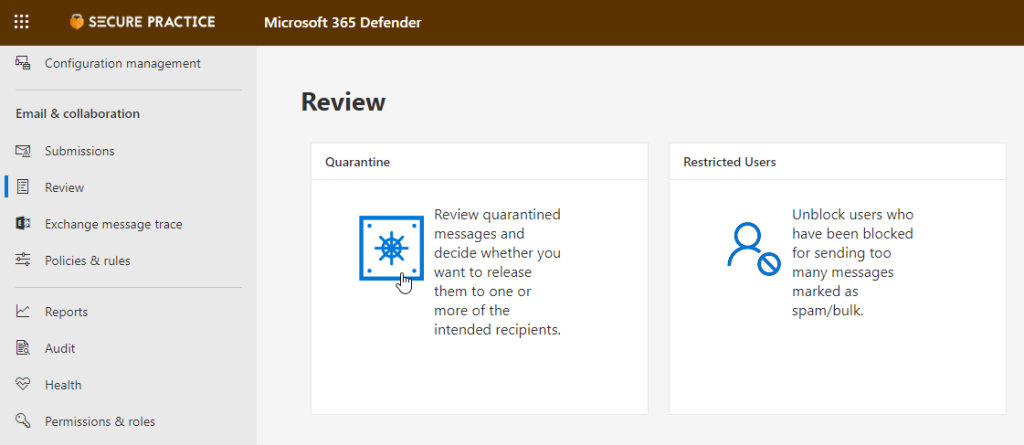Click the Restricted Users blocked person icon

click(x=752, y=248)
